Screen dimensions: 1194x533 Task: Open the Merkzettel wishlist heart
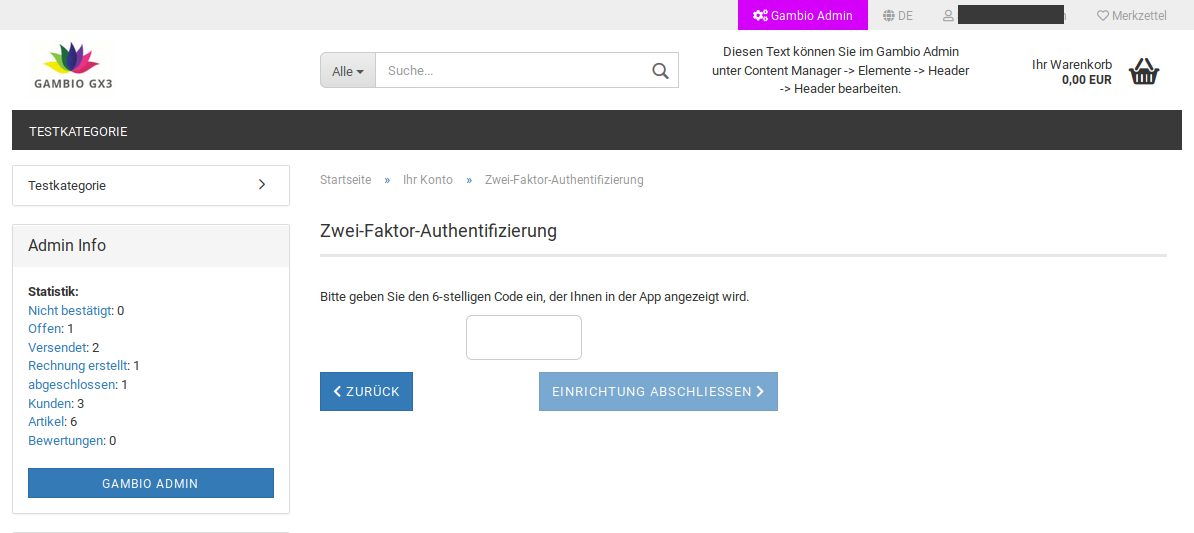point(1103,16)
